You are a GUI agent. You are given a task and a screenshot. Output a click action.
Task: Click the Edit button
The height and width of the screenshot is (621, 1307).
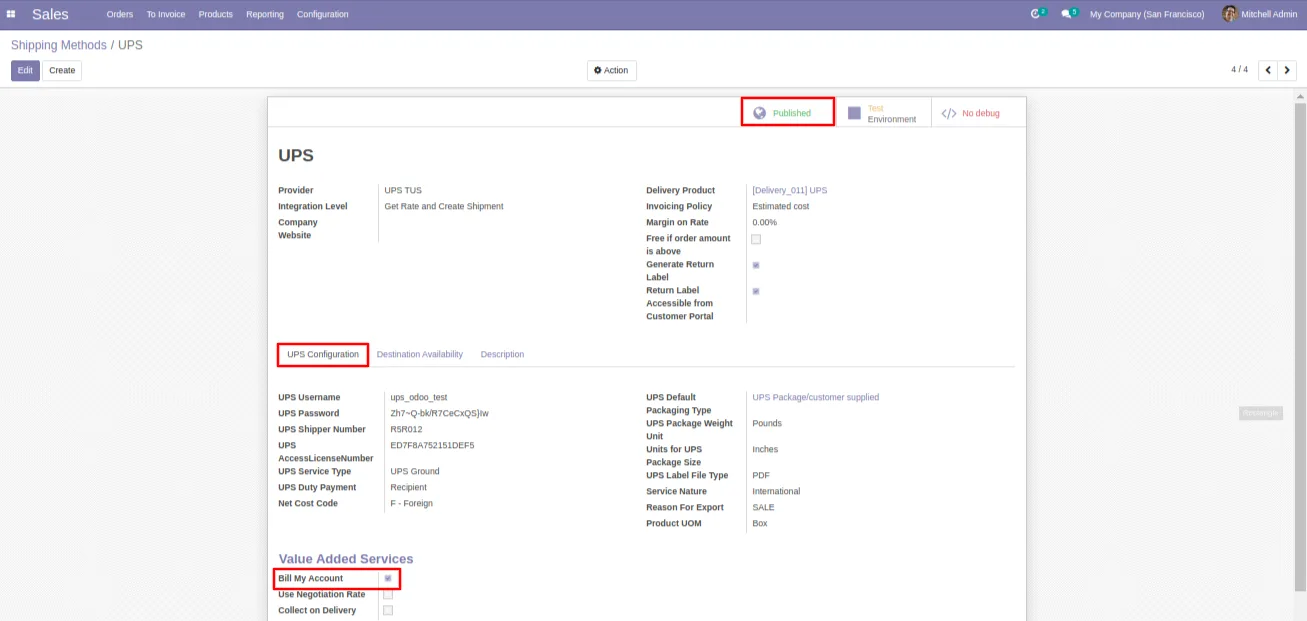click(x=25, y=70)
